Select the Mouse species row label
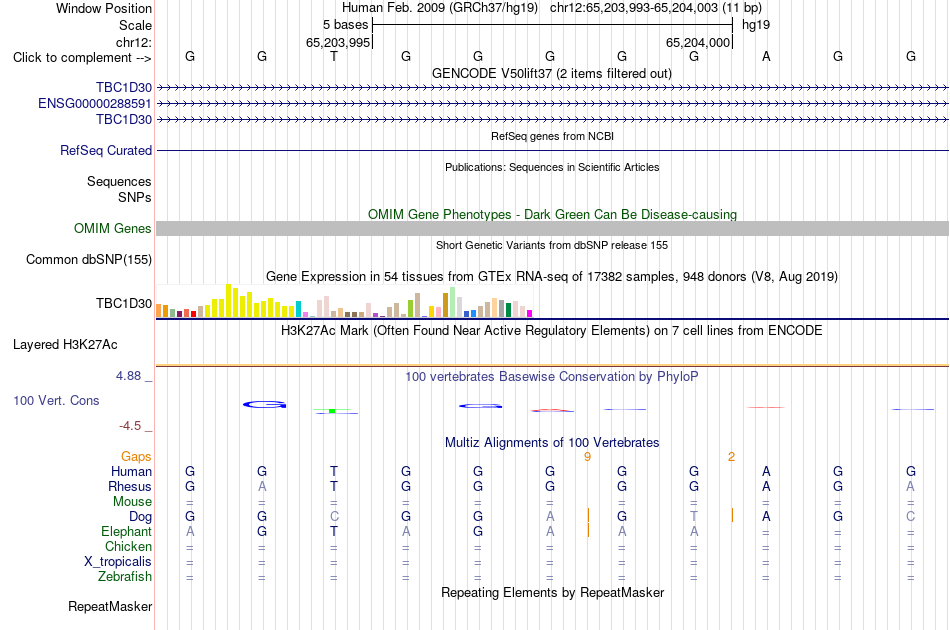Viewport: 950px width, 630px height. coord(132,502)
